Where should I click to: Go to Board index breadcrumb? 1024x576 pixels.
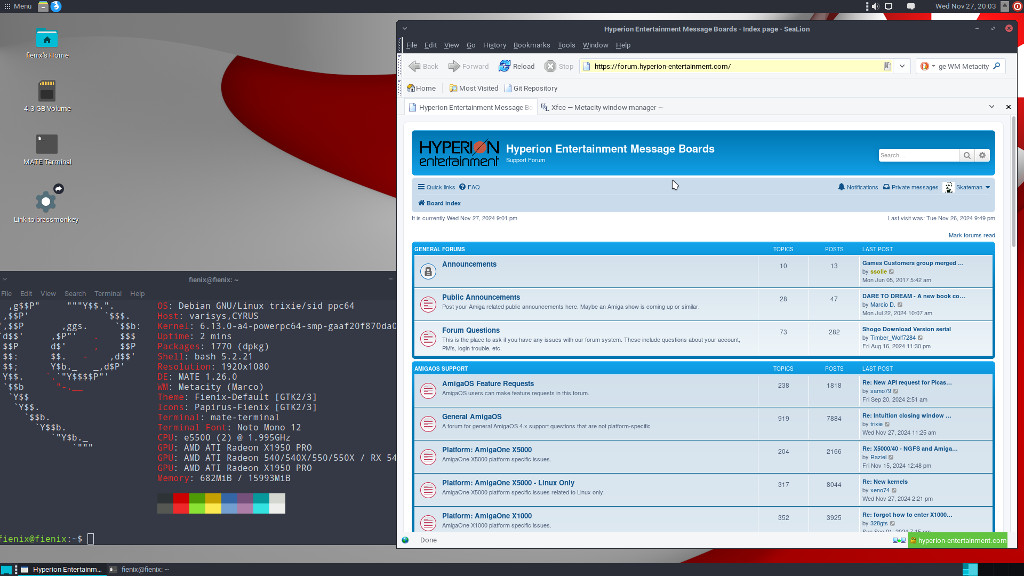440,203
